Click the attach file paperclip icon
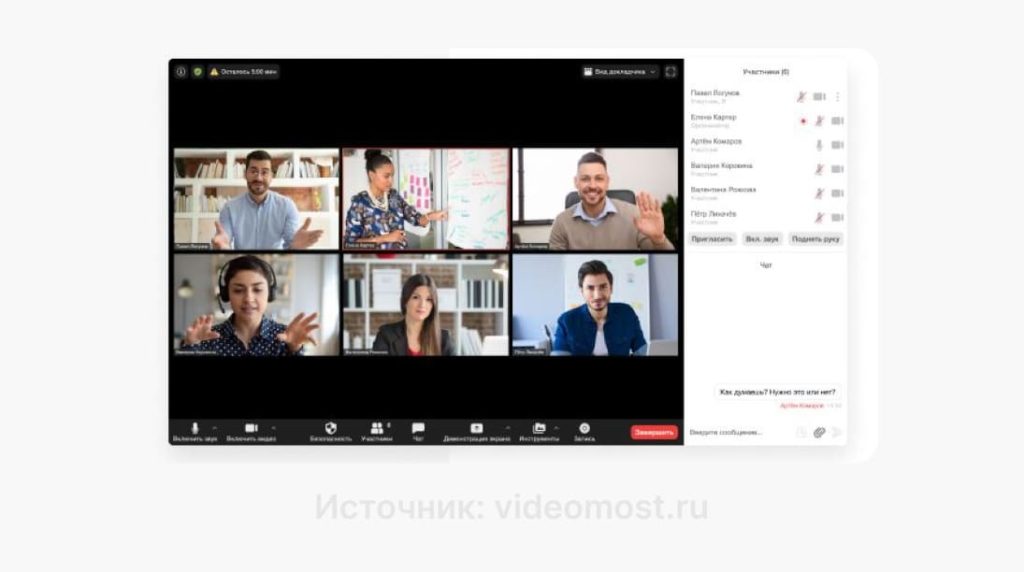The height and width of the screenshot is (572, 1024). coord(819,432)
